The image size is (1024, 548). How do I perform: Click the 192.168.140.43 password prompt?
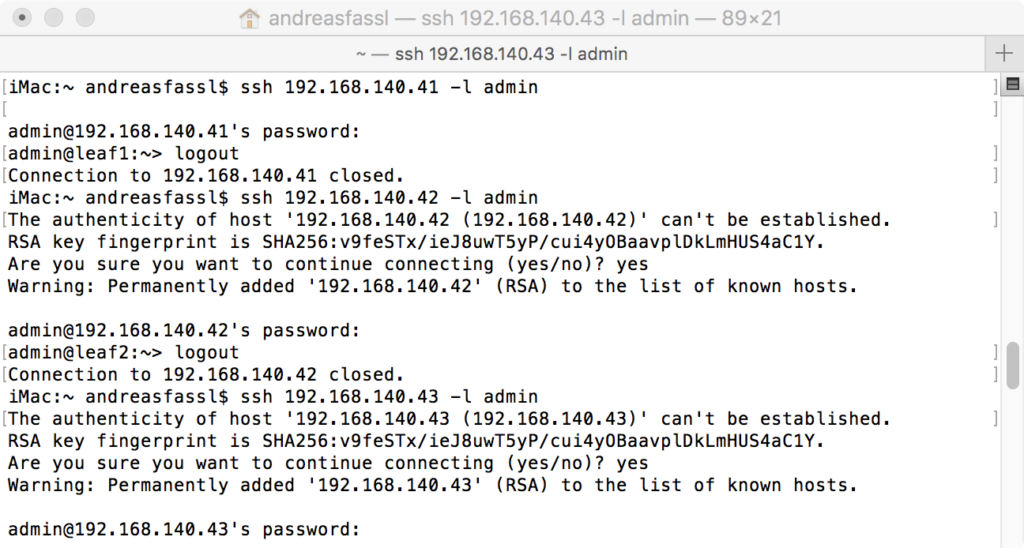tap(184, 529)
